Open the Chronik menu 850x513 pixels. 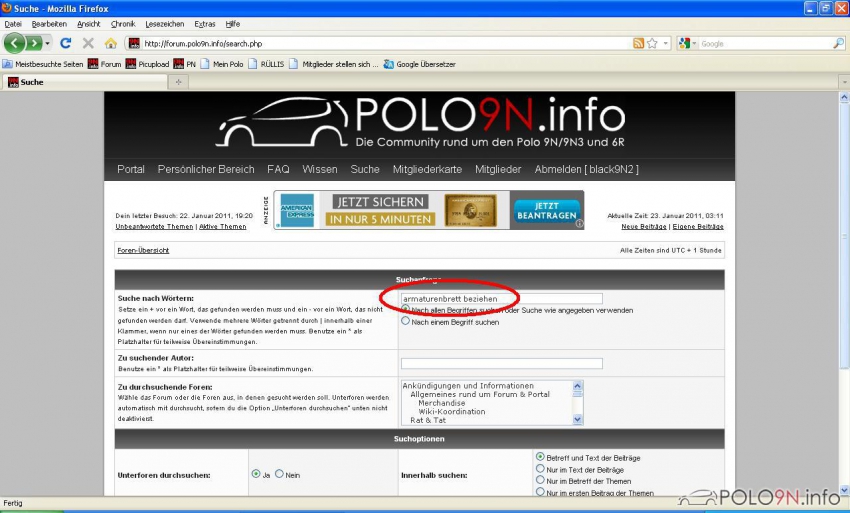tap(122, 23)
